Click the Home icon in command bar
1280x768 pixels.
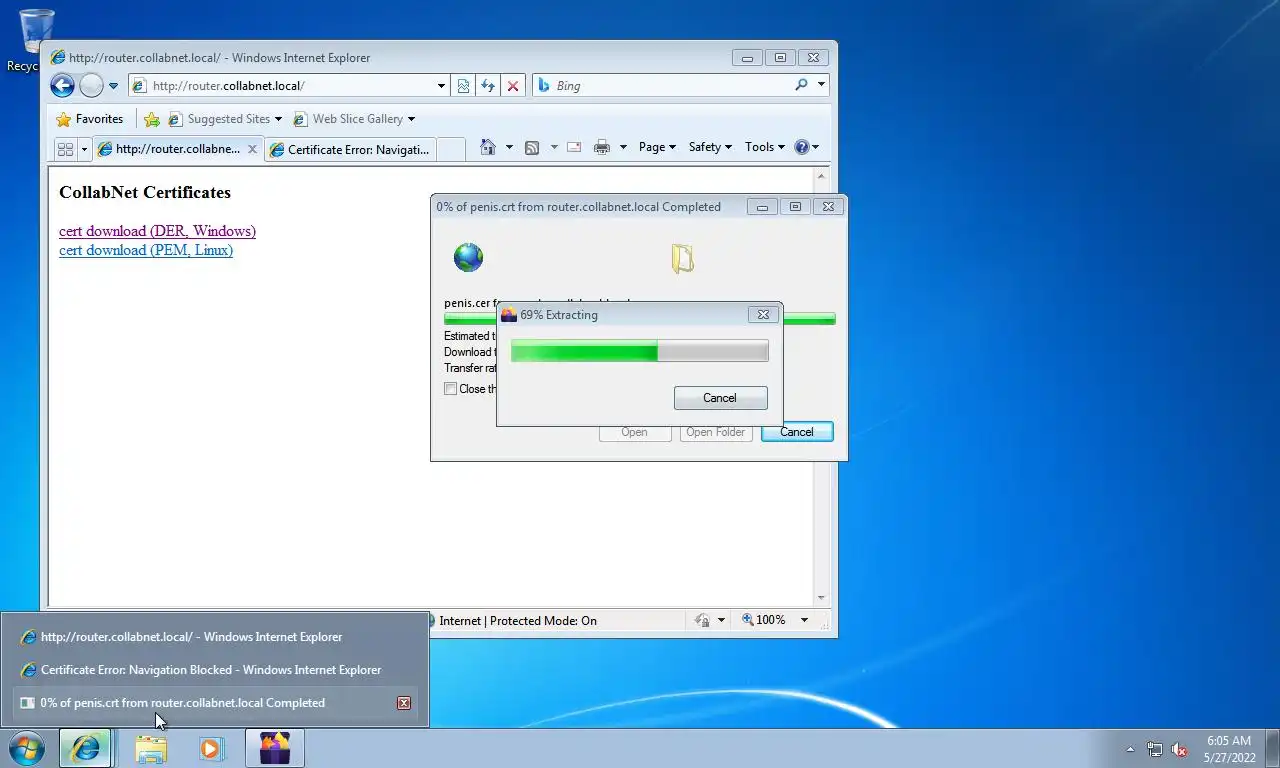point(488,147)
